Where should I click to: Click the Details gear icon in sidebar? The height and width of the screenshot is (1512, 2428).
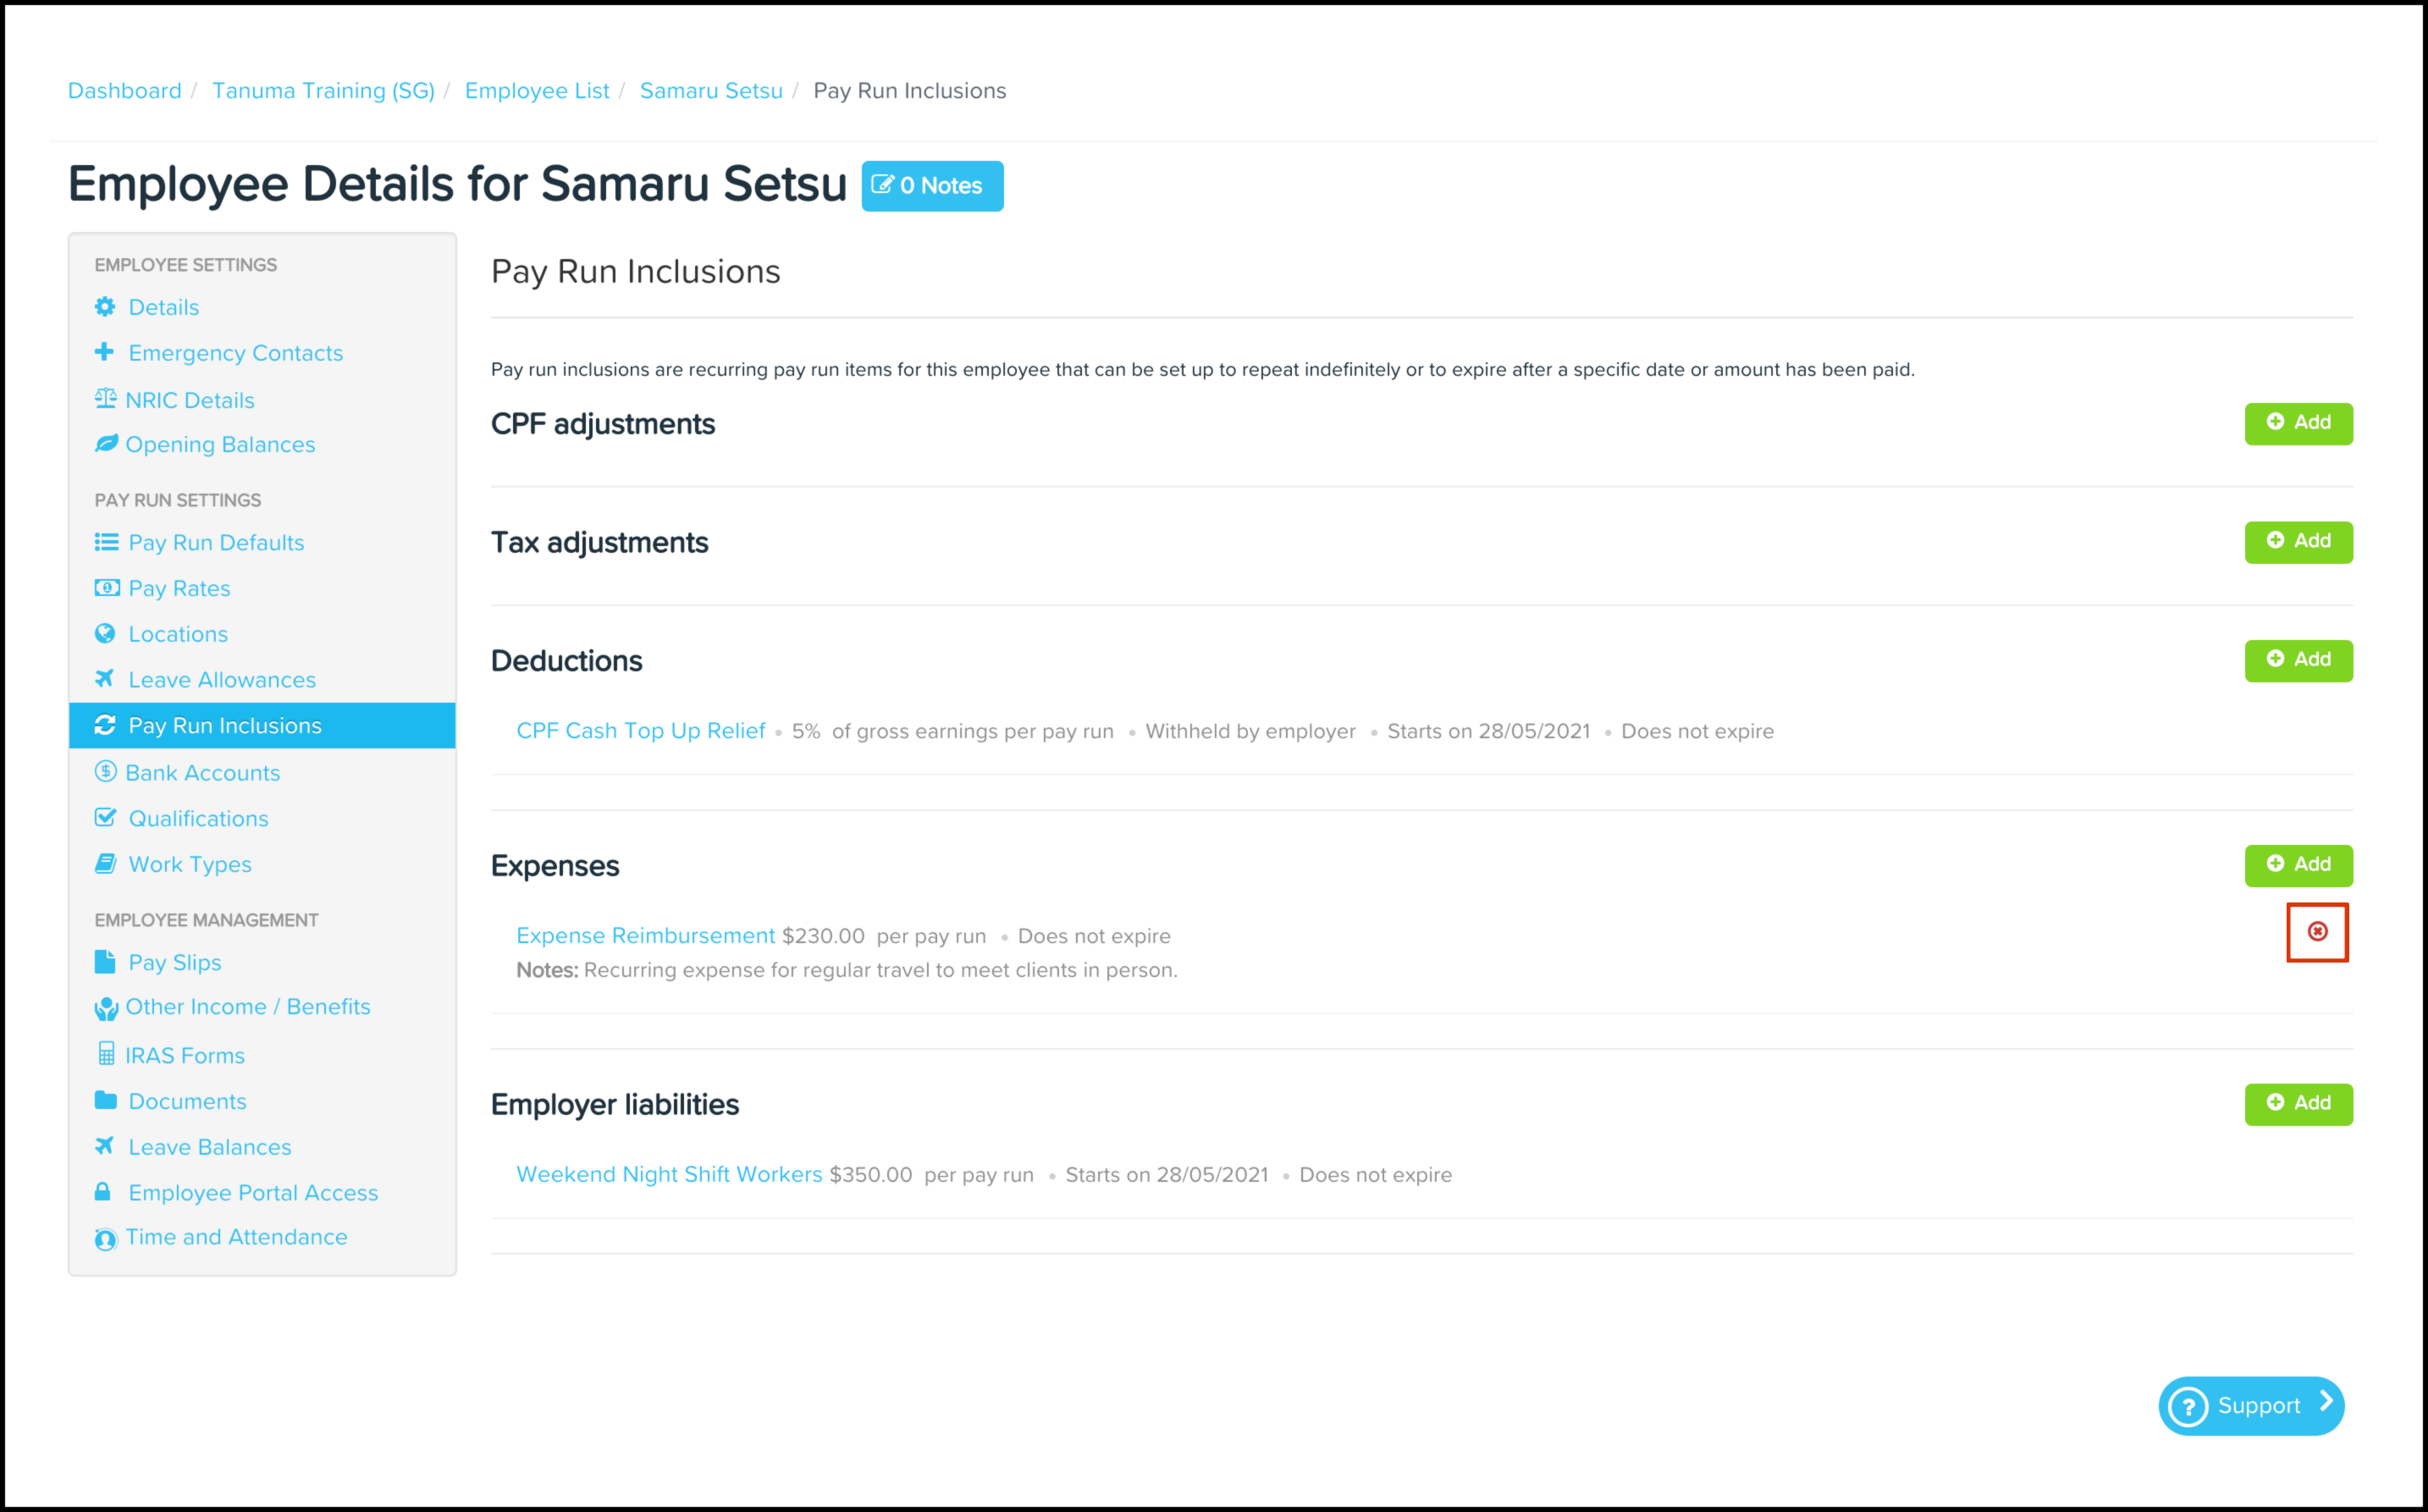pyautogui.click(x=105, y=307)
